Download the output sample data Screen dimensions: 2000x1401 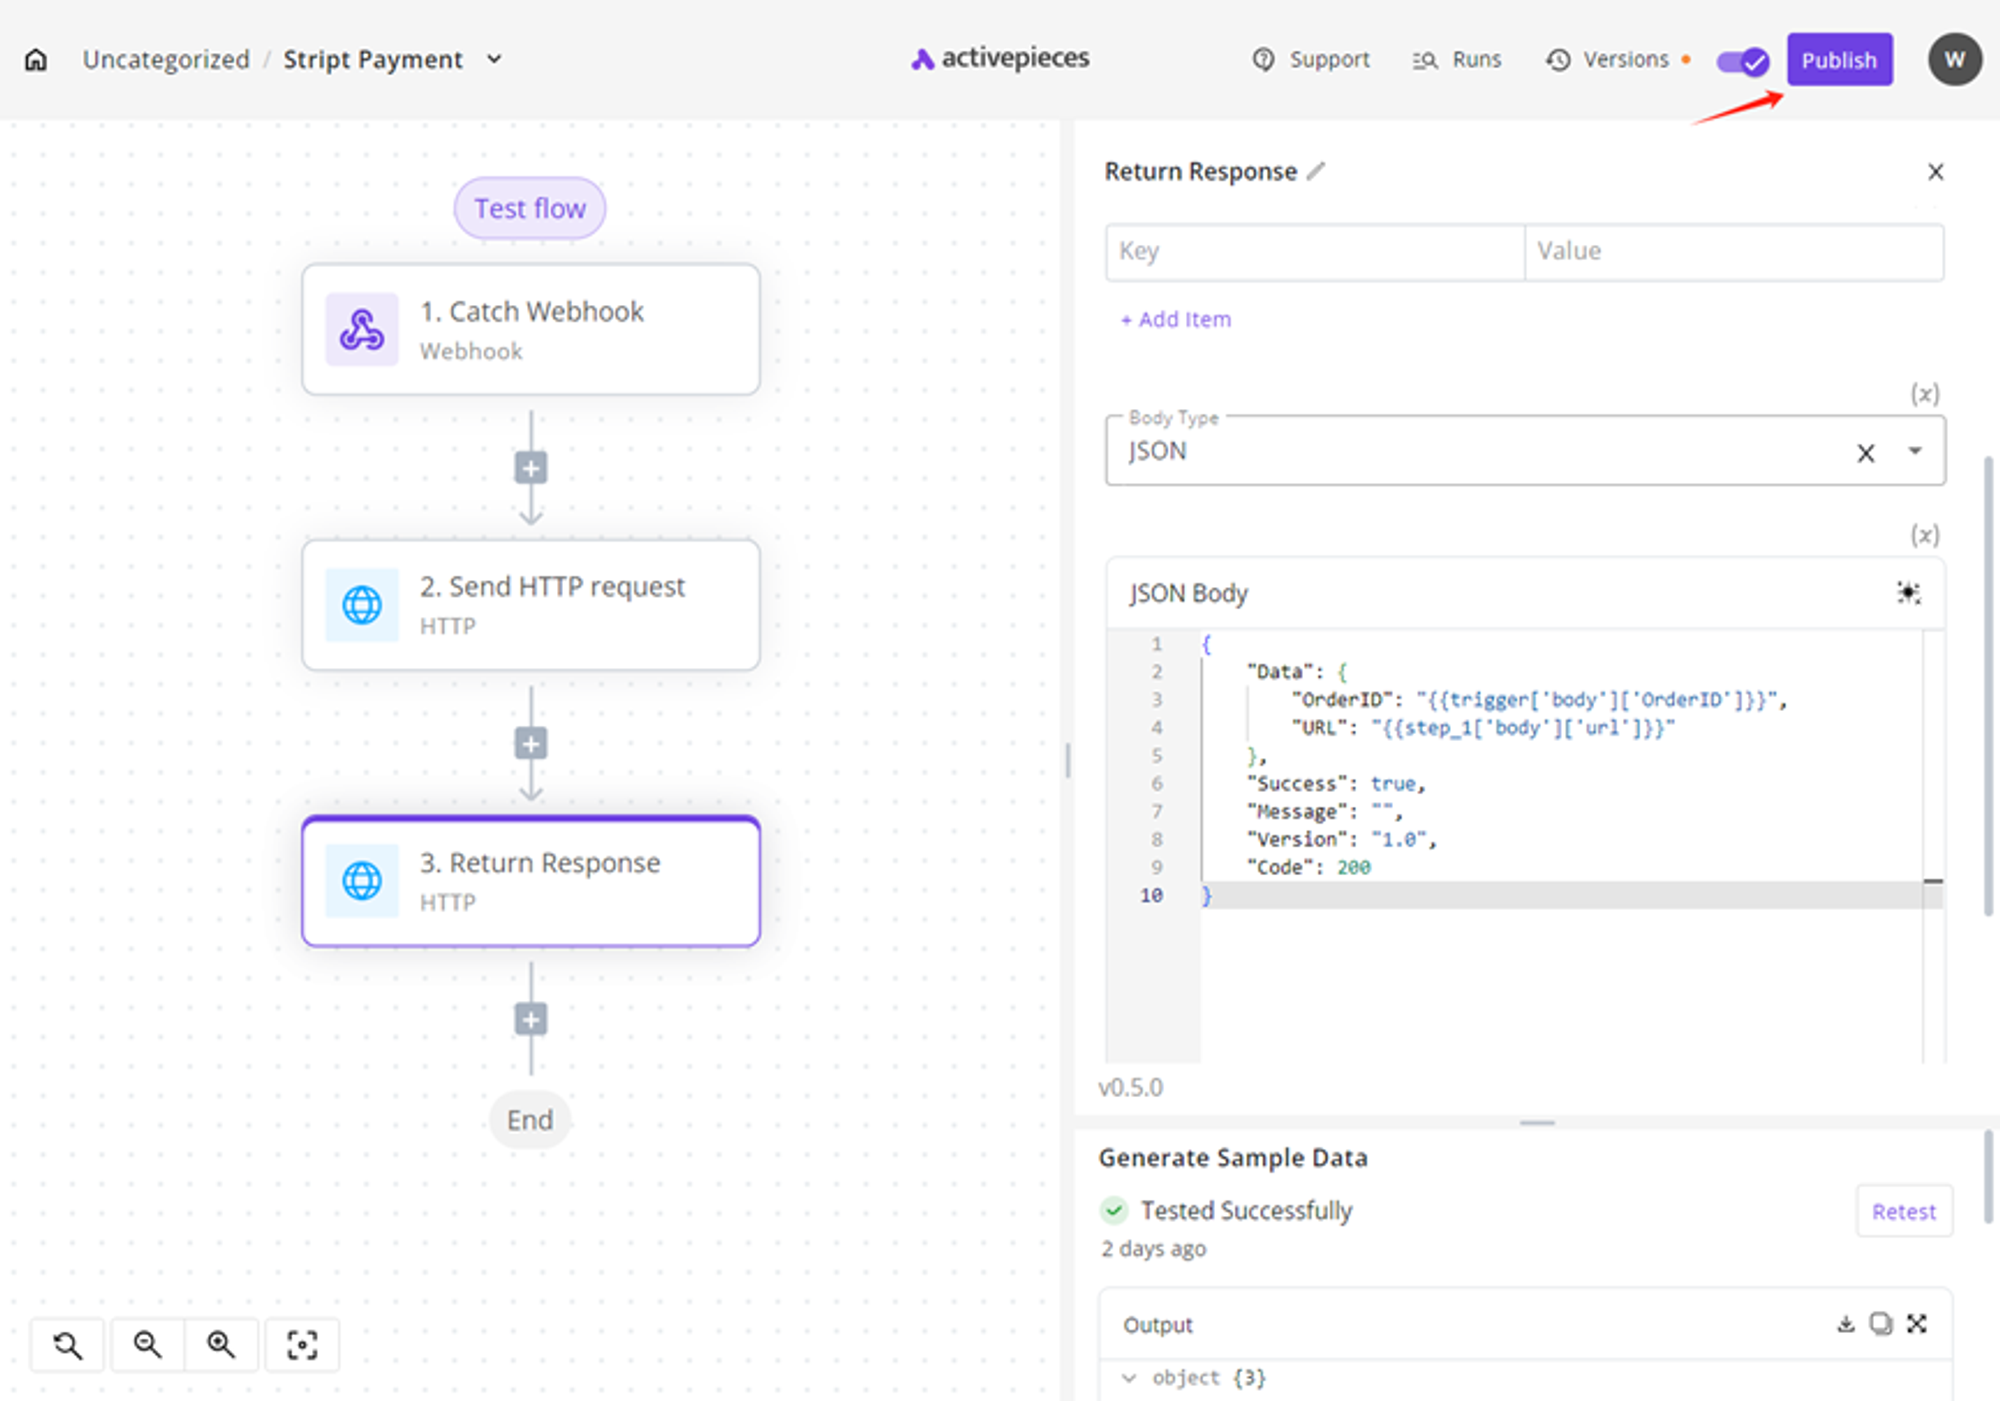pyautogui.click(x=1845, y=1324)
